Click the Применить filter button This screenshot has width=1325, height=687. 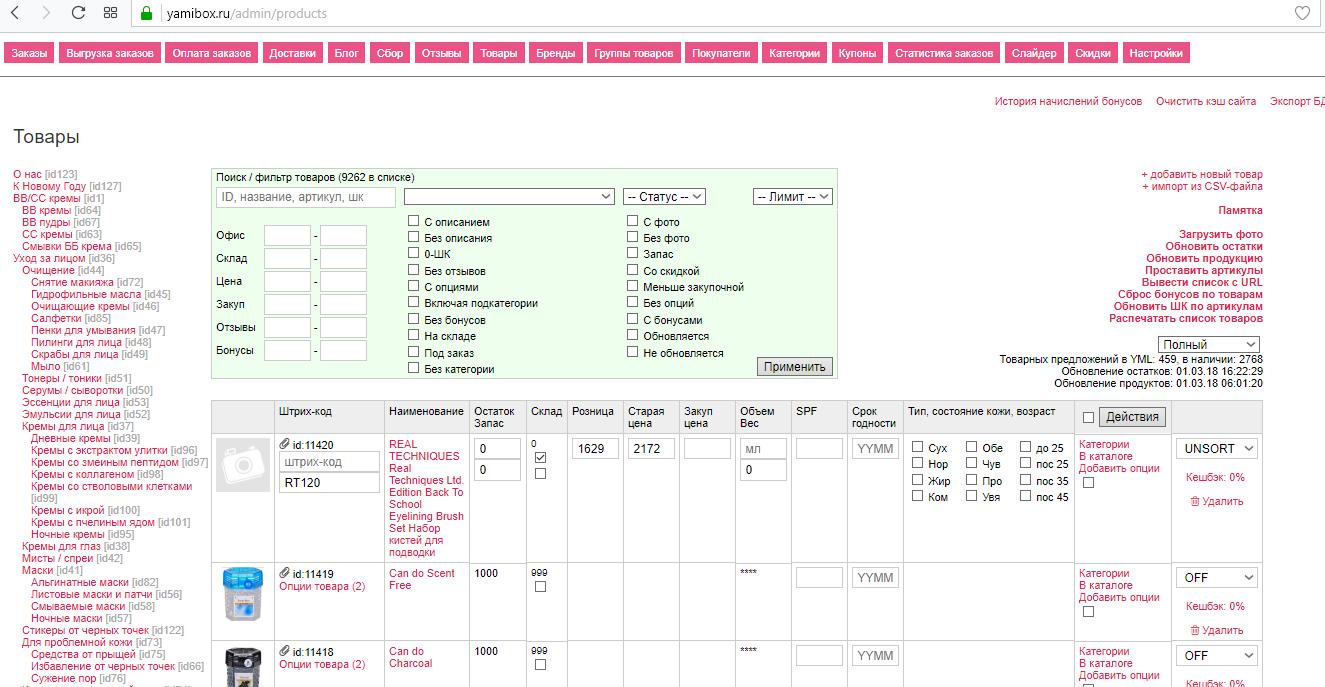click(795, 366)
